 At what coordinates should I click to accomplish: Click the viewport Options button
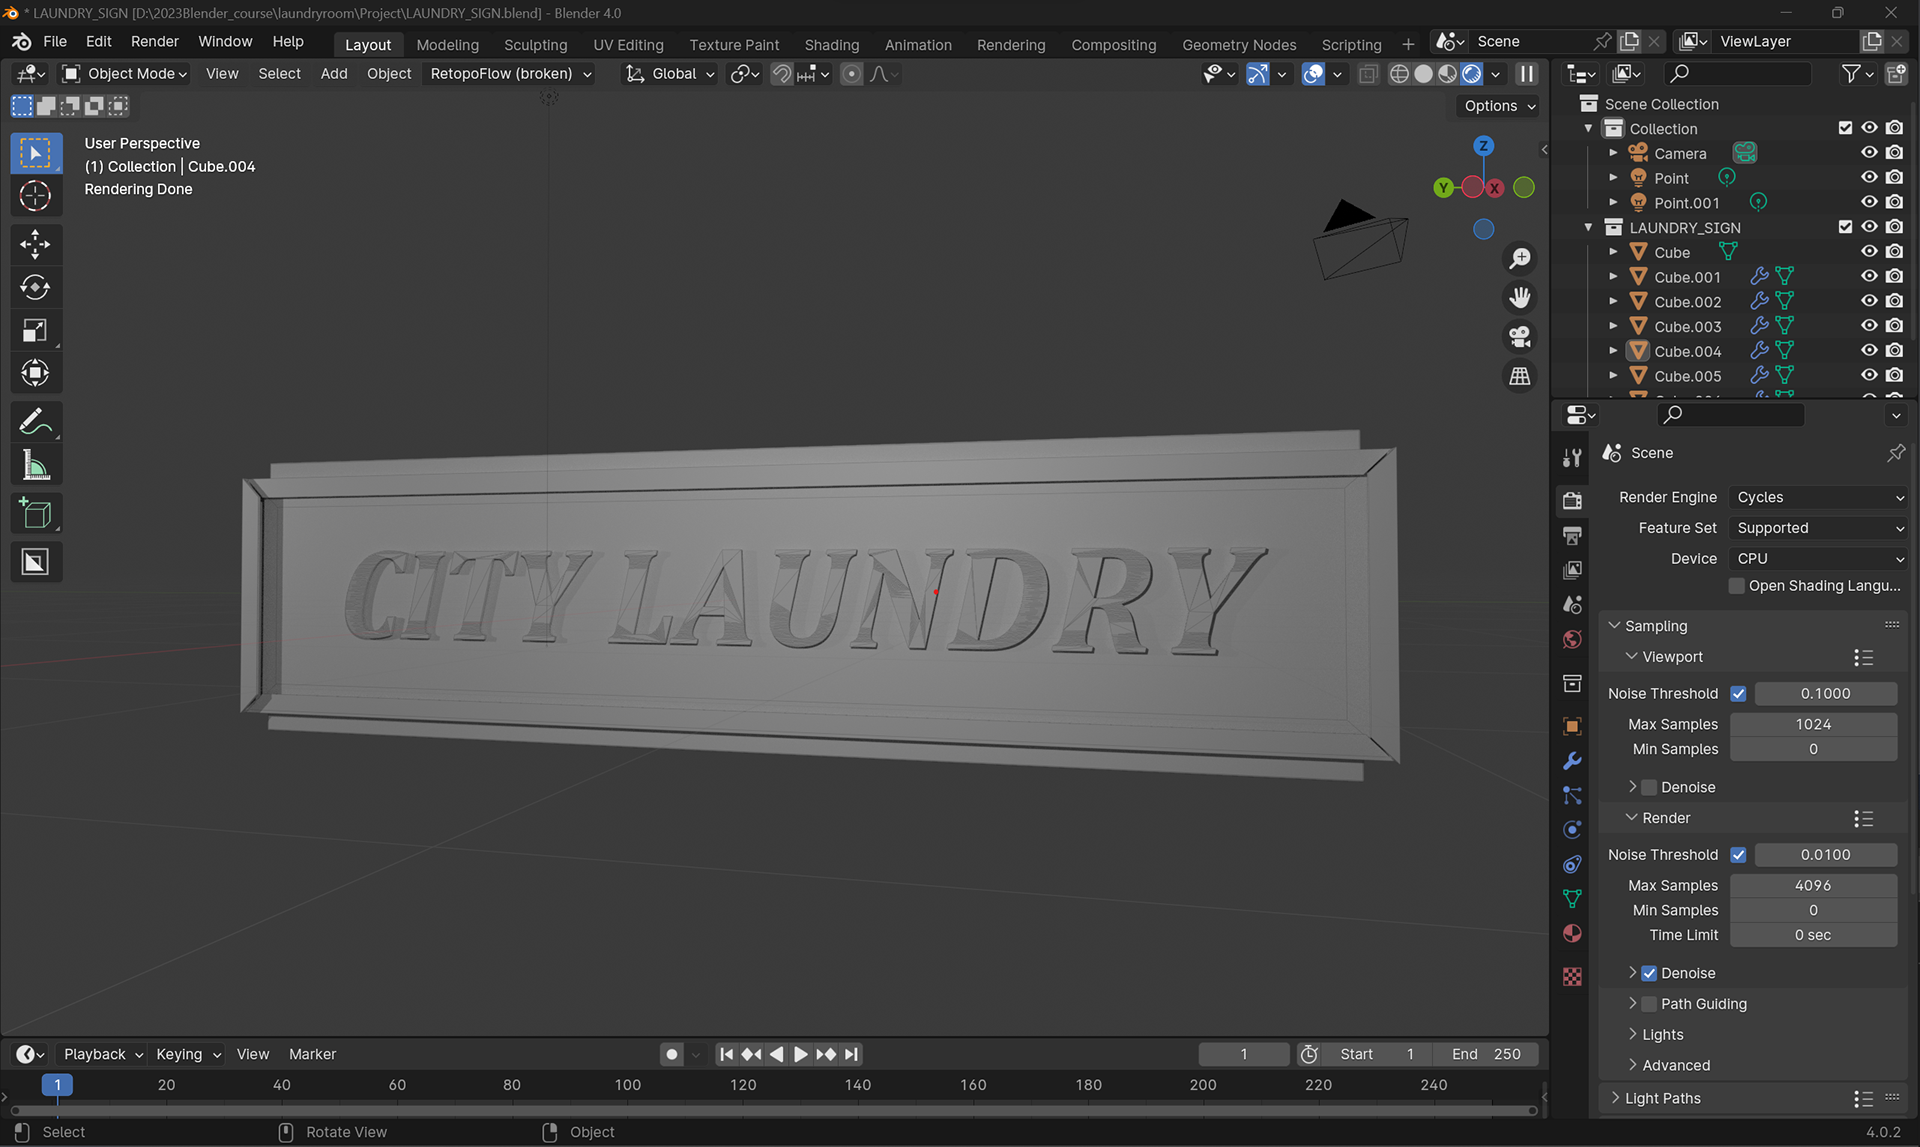[1498, 106]
